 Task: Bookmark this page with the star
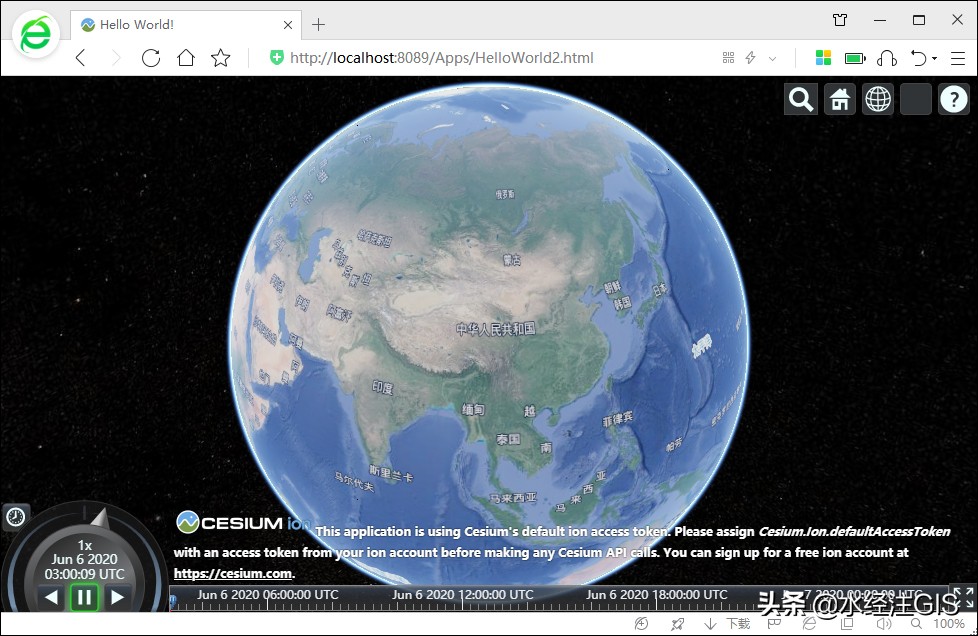221,58
